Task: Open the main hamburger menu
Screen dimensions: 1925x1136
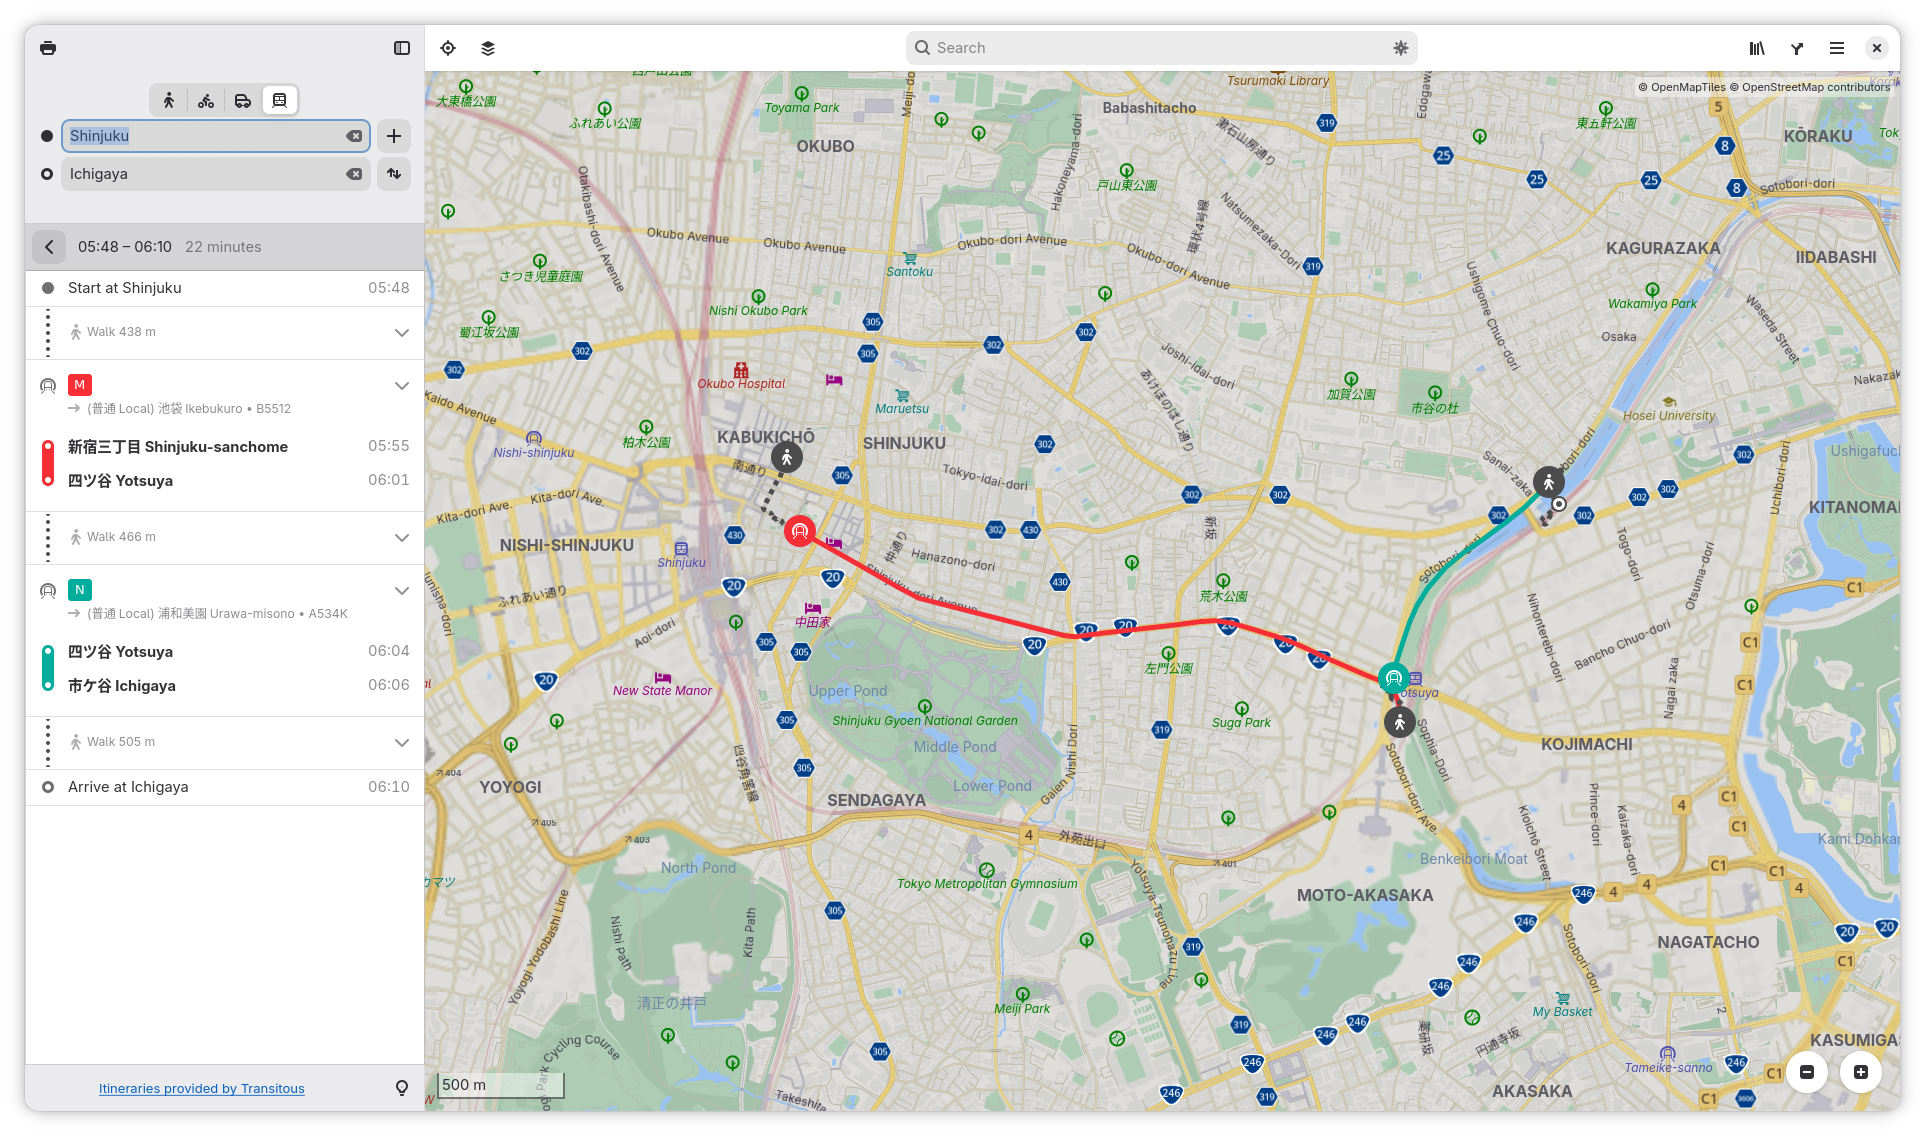Action: pyautogui.click(x=1837, y=48)
